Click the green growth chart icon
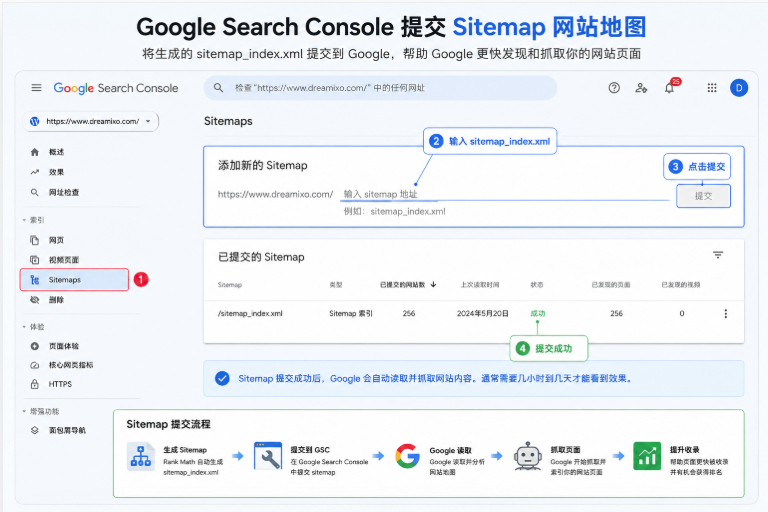768x512 pixels. pos(647,456)
